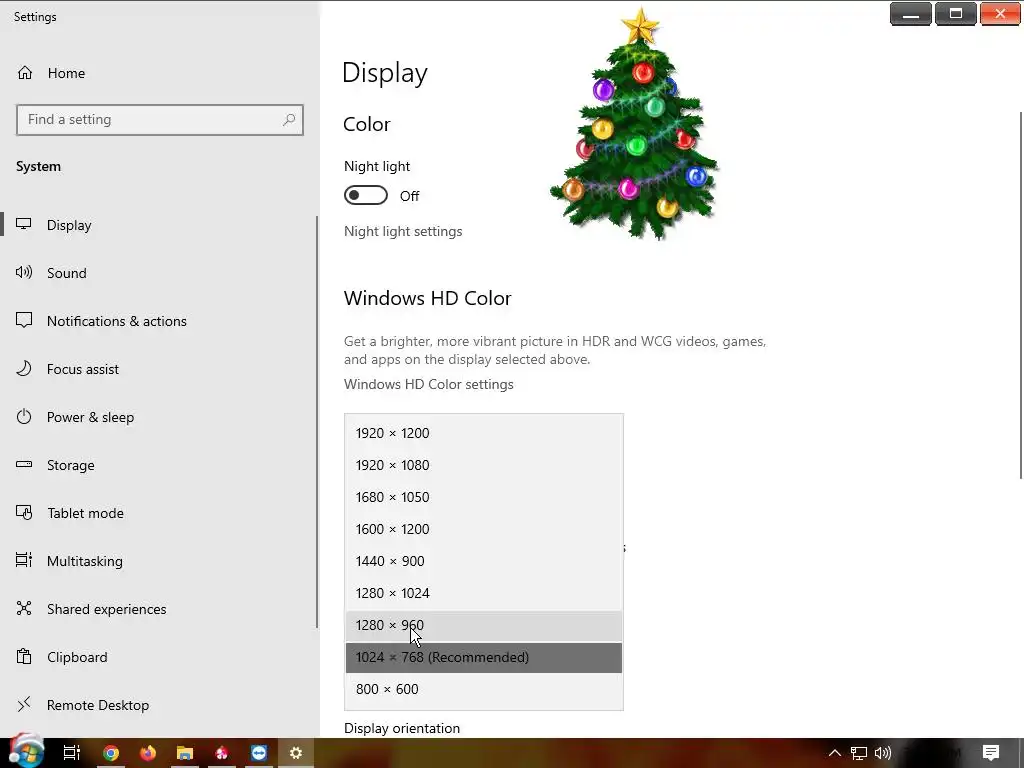Viewport: 1024px width, 768px height.
Task: Open Windows HD Color settings link
Action: [x=428, y=384]
